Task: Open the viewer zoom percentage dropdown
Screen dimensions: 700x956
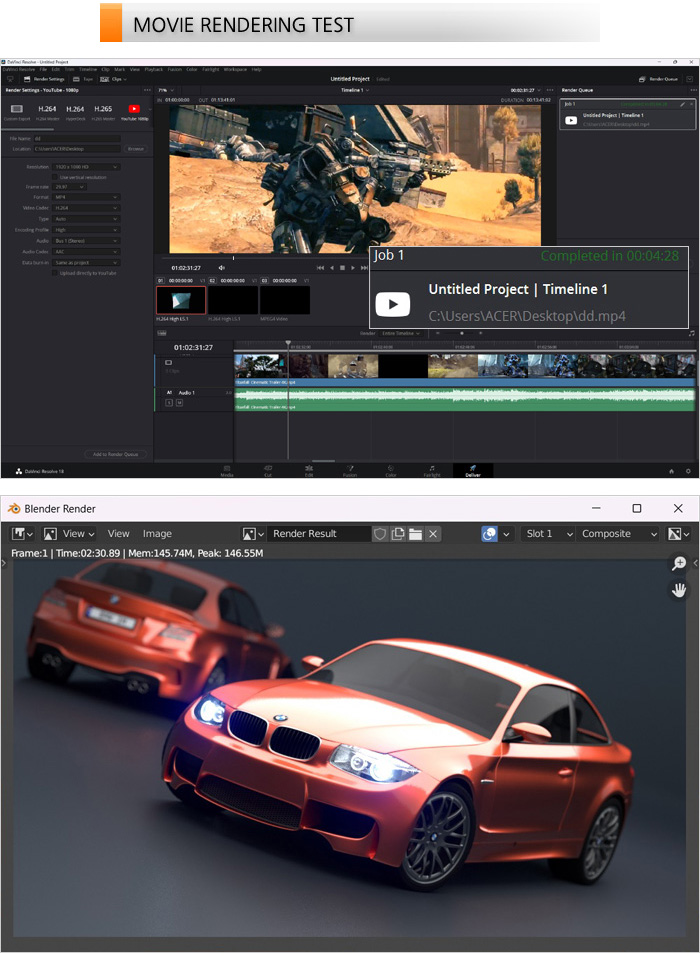Action: [166, 90]
